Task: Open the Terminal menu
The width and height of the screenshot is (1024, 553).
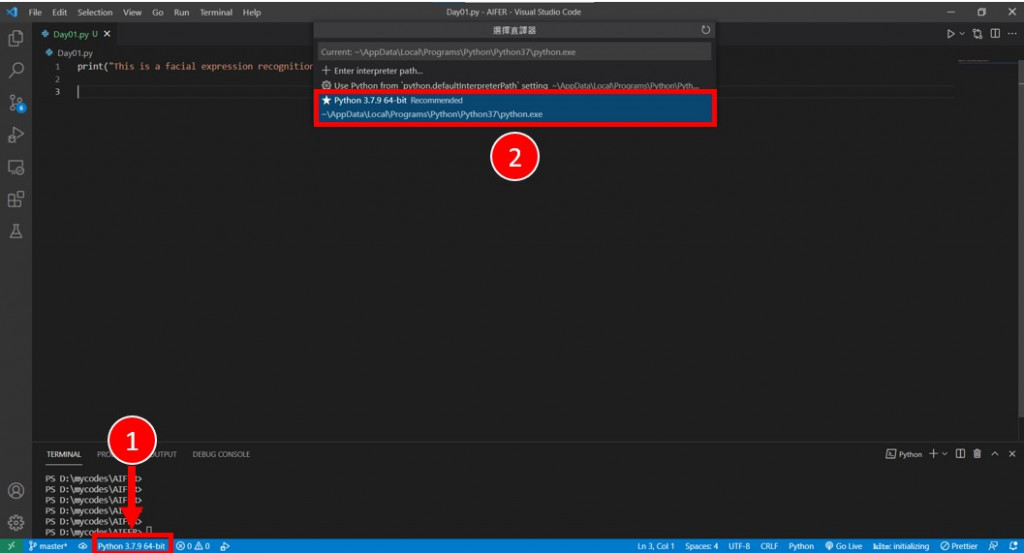Action: pyautogui.click(x=216, y=12)
